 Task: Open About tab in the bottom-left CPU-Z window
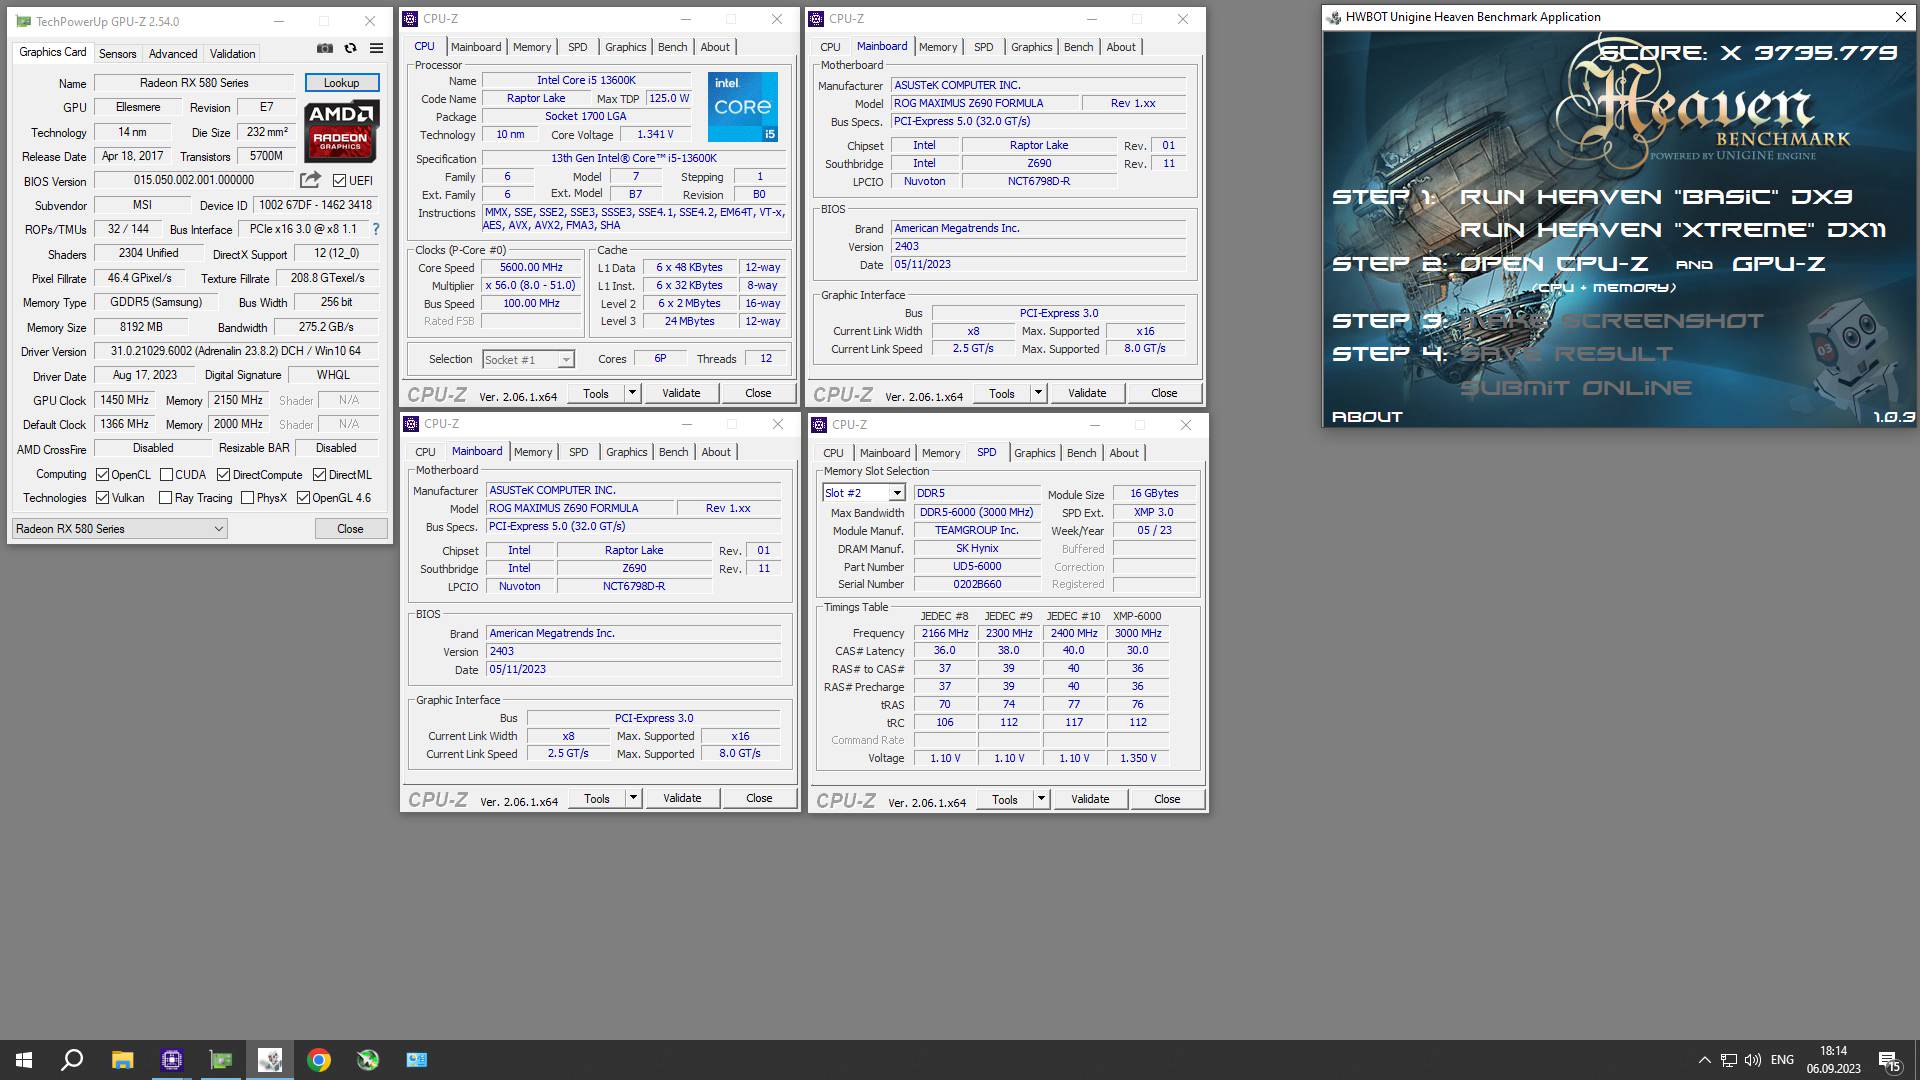(x=716, y=452)
